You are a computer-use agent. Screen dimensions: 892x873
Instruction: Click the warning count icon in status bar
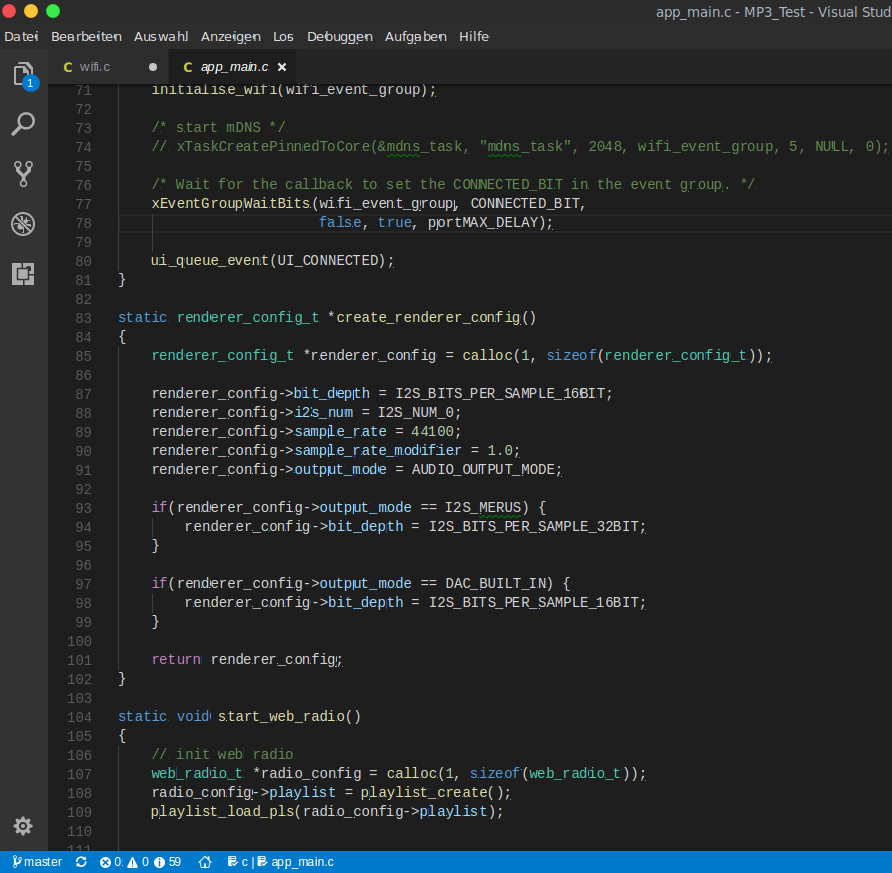pos(132,861)
